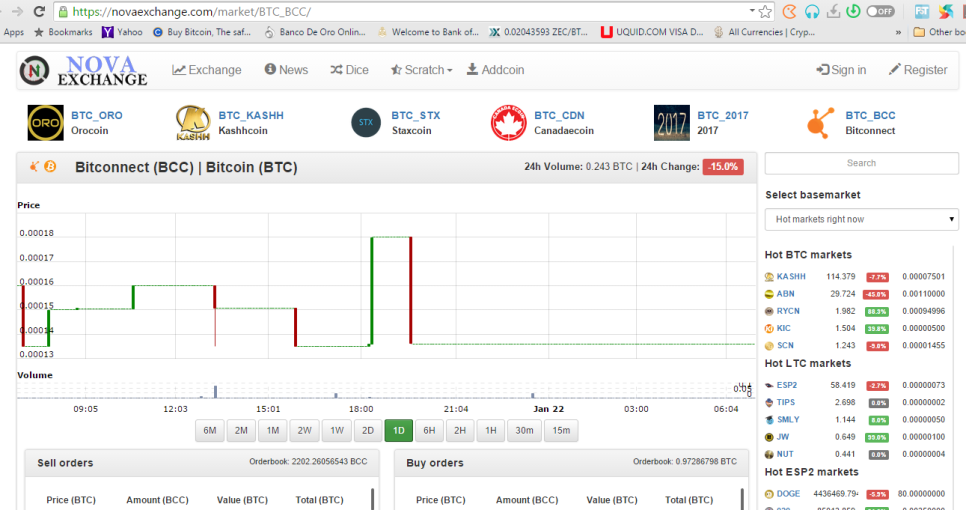
Task: Click the DOGE coin icon in ESP2 markets
Action: click(x=769, y=494)
